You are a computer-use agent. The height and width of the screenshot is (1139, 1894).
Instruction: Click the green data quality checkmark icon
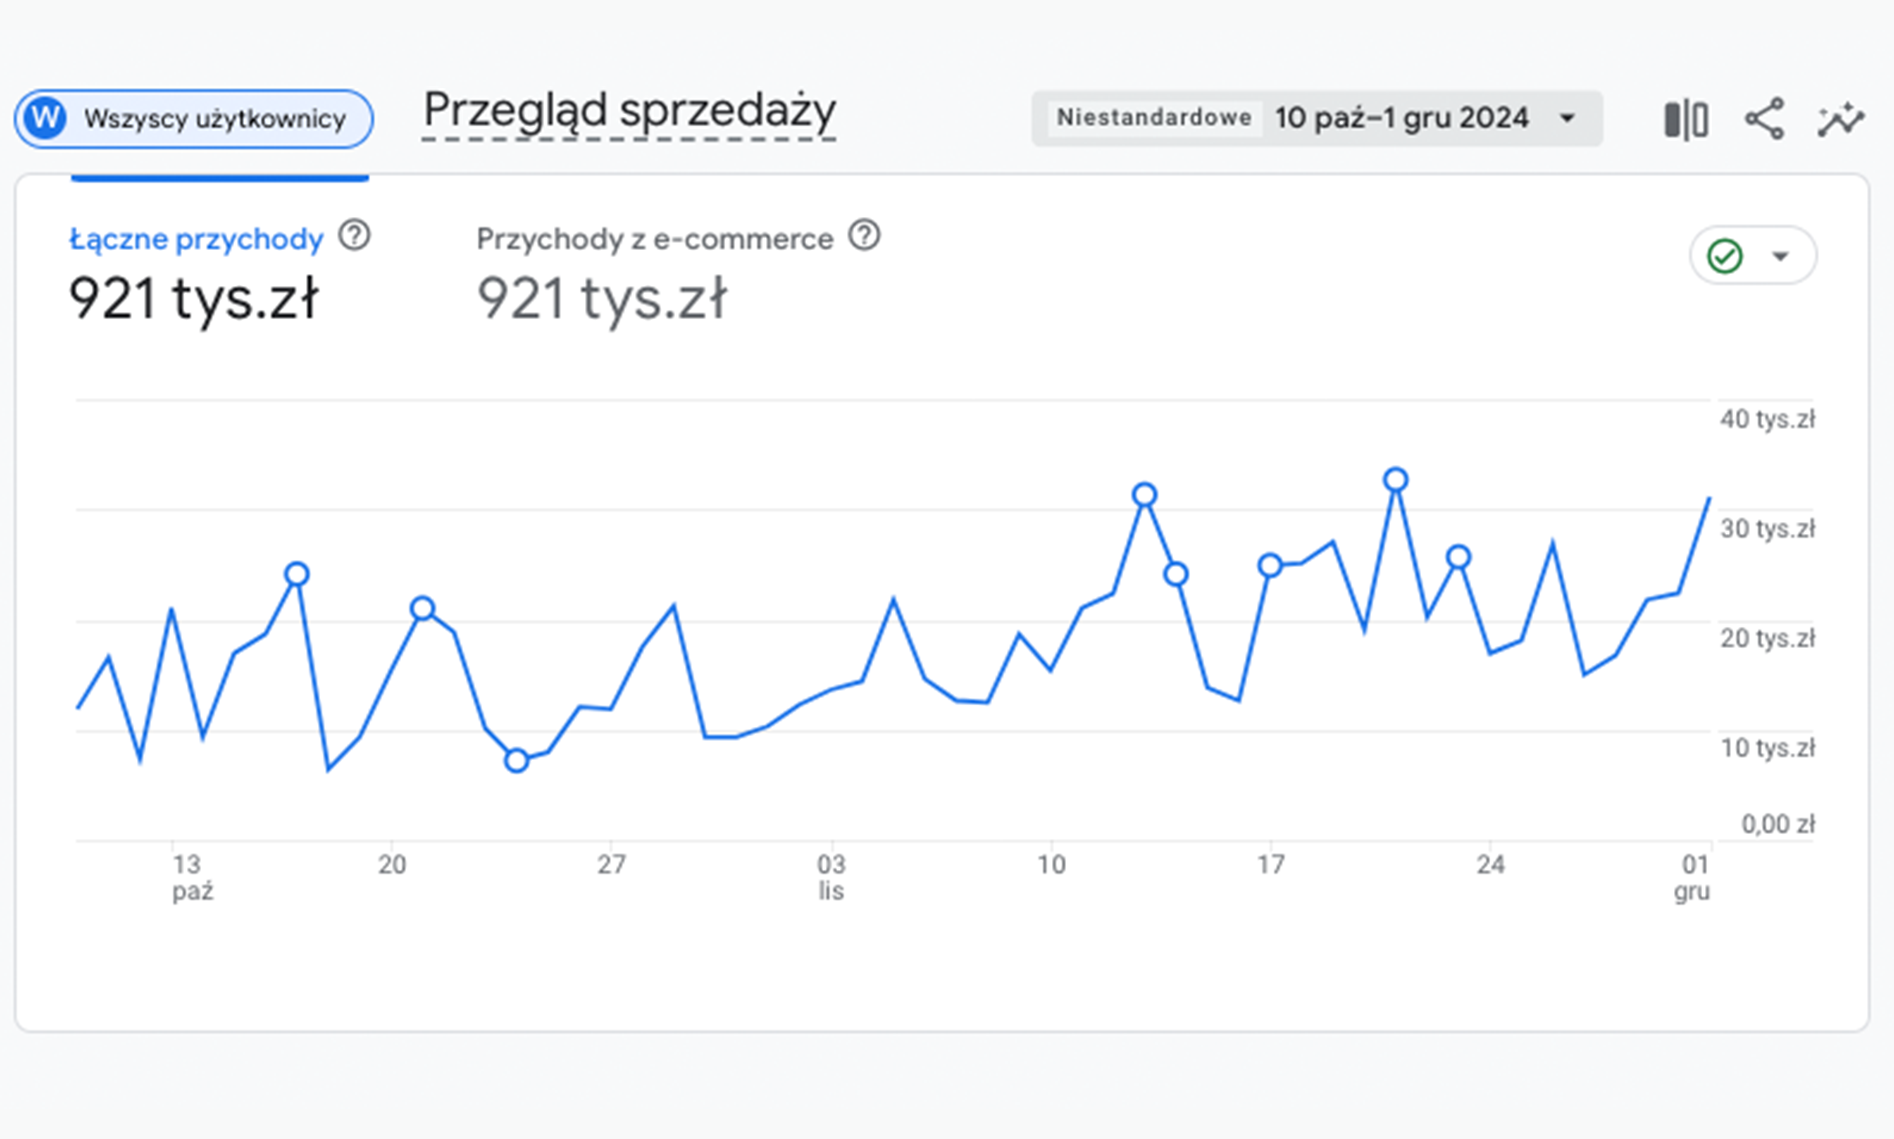point(1725,256)
